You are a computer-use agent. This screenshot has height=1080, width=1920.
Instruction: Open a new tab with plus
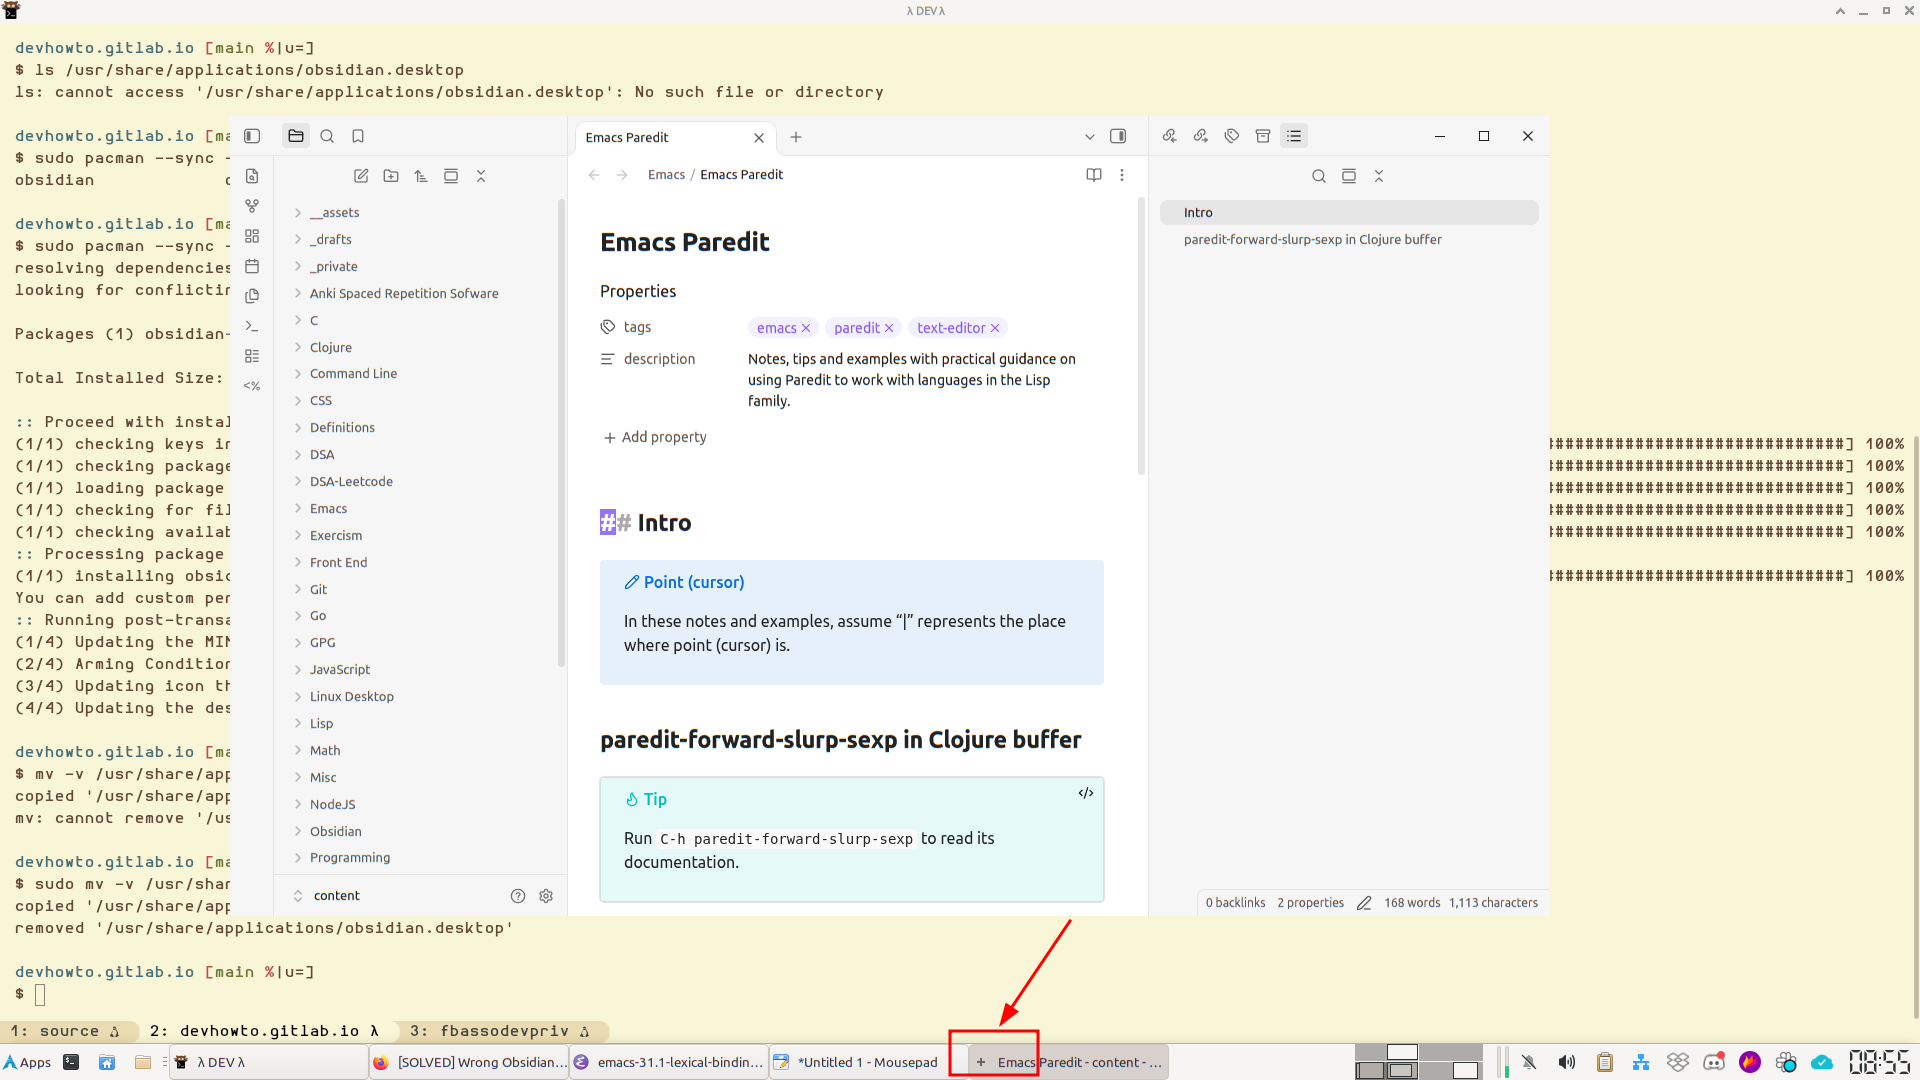796,137
